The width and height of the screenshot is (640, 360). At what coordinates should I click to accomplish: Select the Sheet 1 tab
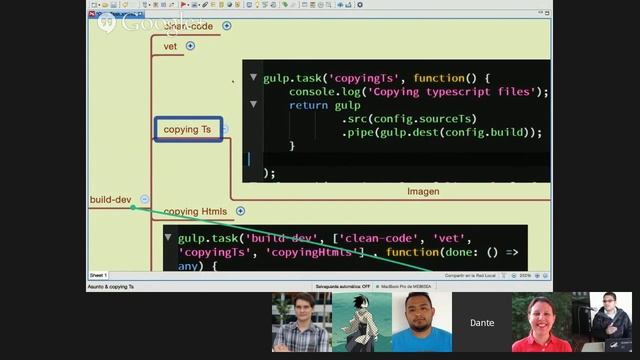coord(98,276)
